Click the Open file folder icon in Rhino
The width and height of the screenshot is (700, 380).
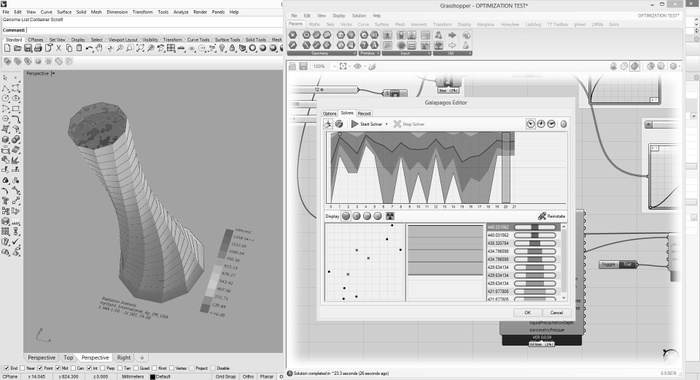click(x=17, y=48)
